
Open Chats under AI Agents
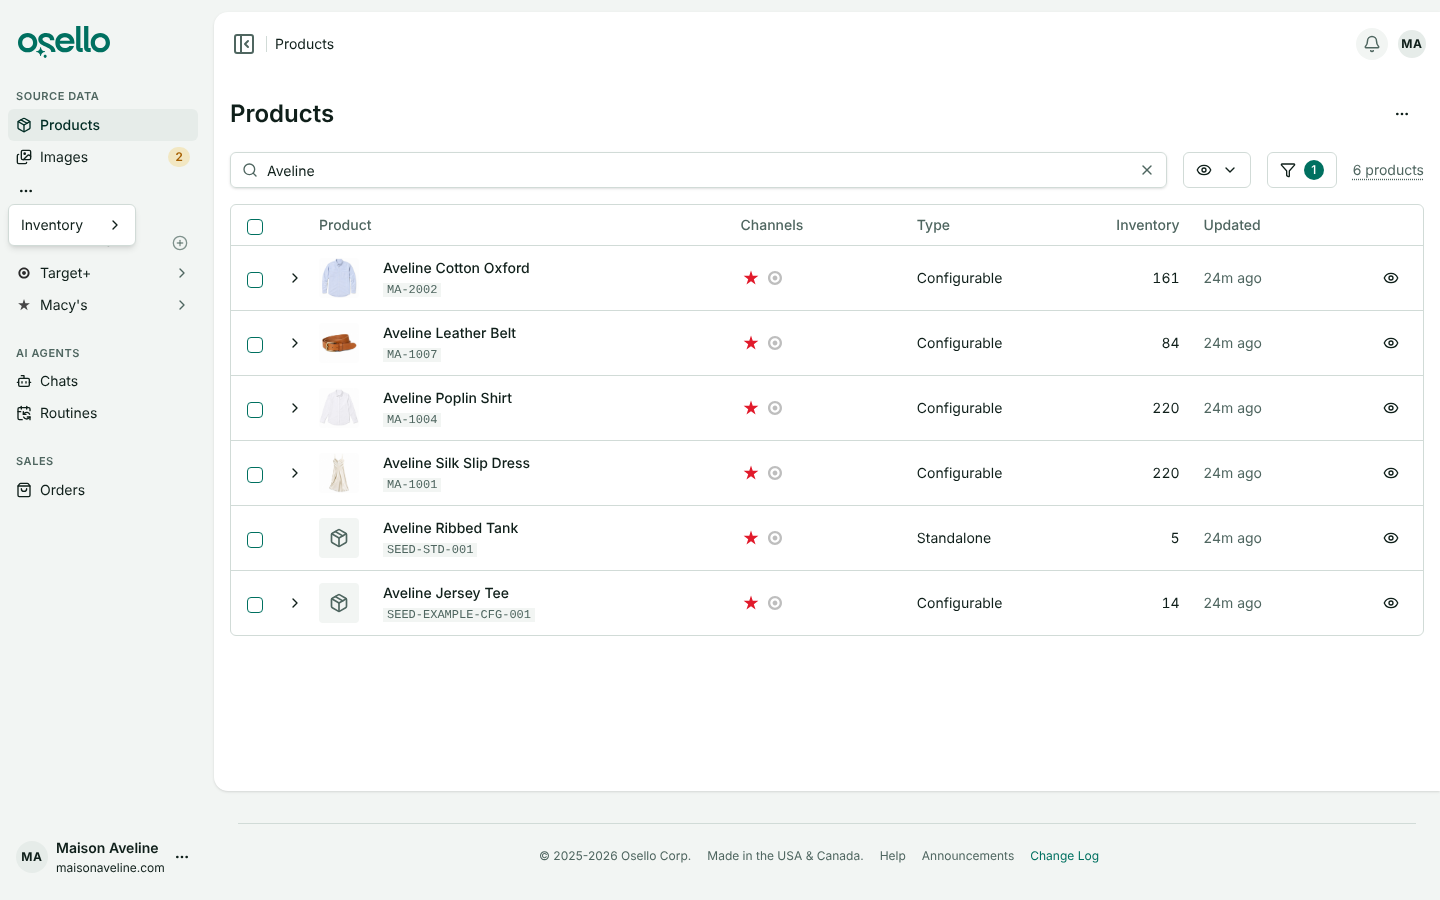pyautogui.click(x=103, y=381)
